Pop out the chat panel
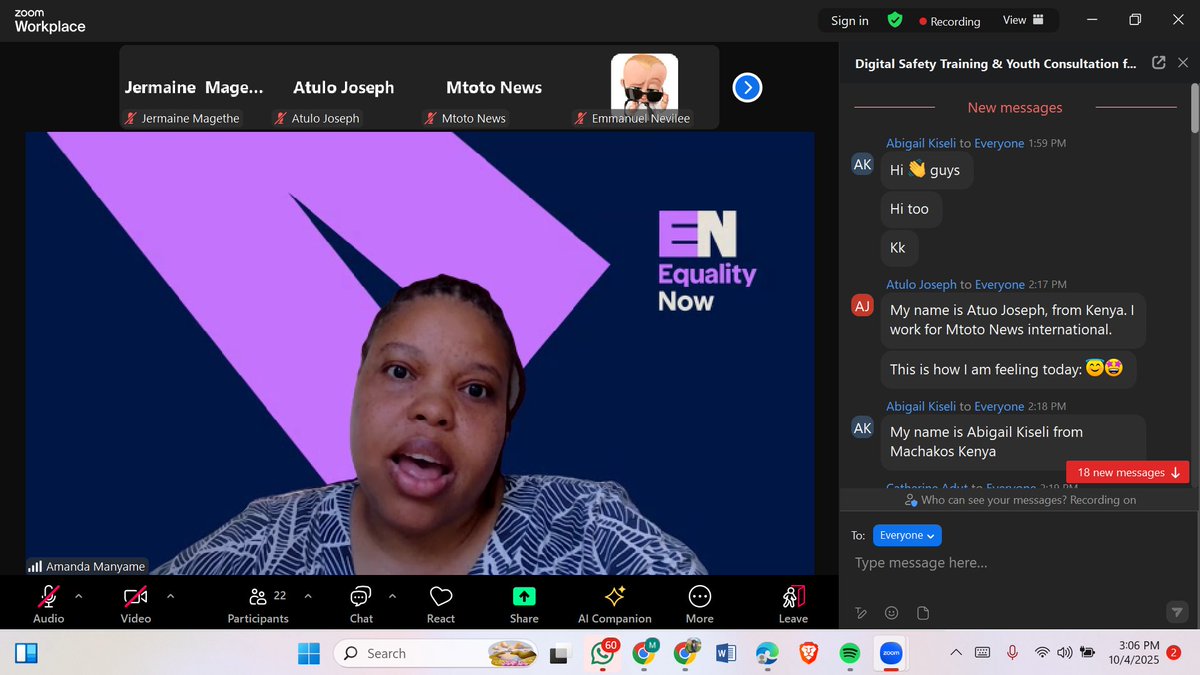This screenshot has width=1200, height=675. (1159, 63)
